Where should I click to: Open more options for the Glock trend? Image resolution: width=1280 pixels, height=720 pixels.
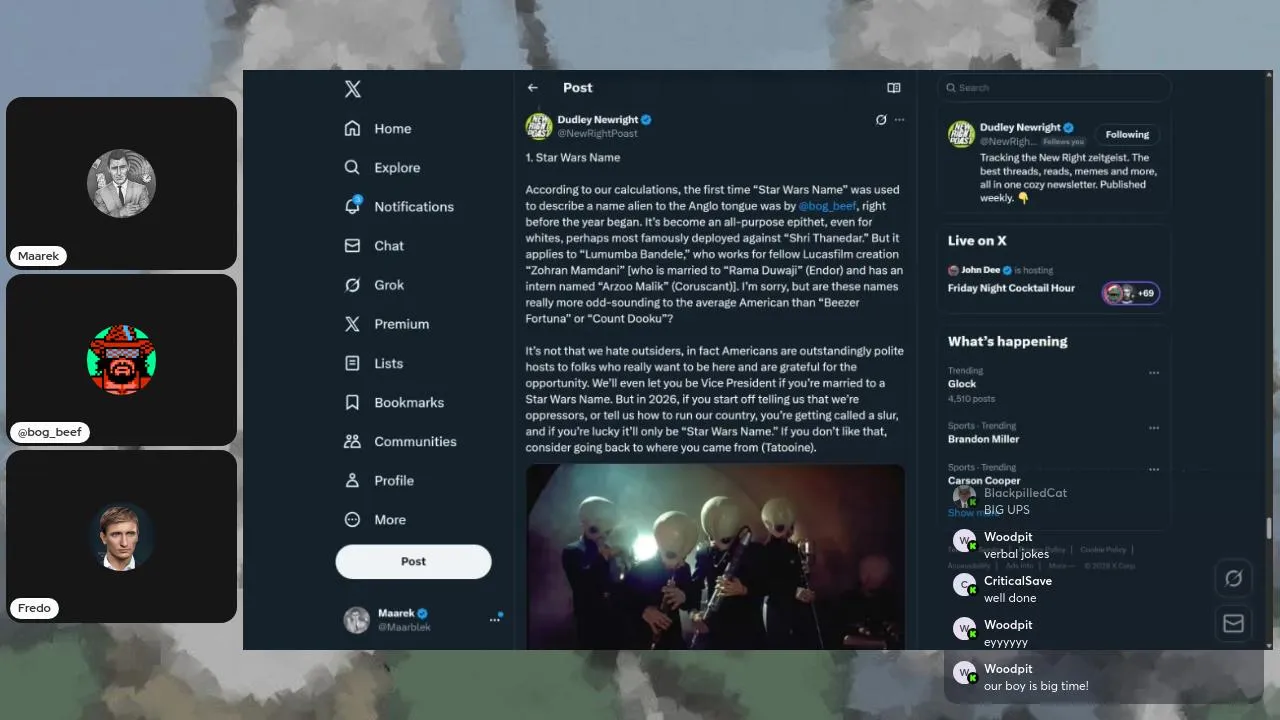tap(1154, 373)
